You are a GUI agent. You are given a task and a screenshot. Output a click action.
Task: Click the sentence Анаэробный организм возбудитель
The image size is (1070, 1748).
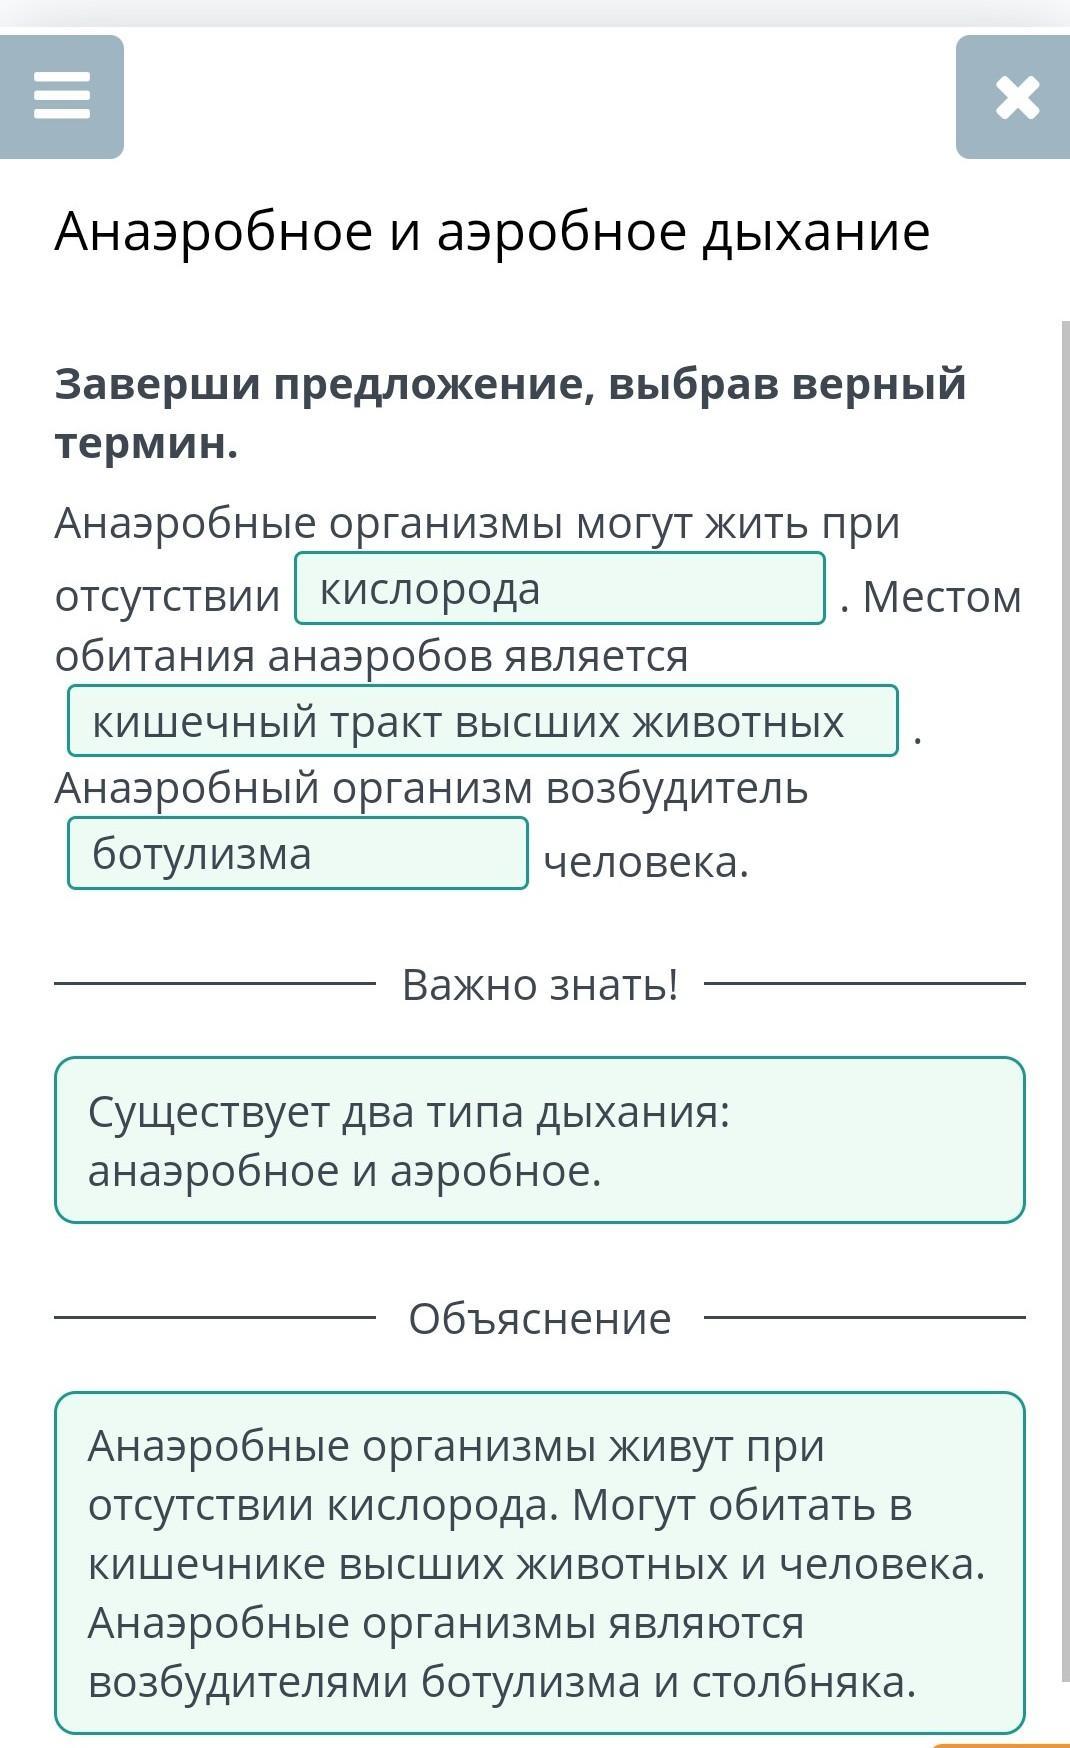tap(431, 788)
